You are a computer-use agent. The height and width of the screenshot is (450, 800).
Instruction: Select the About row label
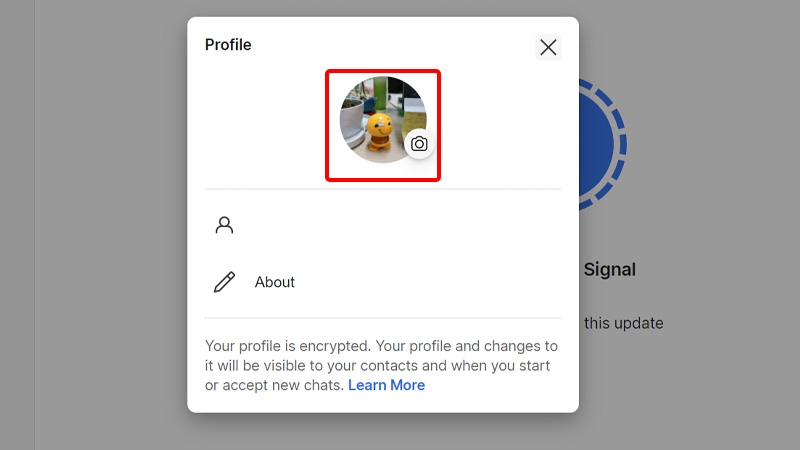tap(275, 282)
